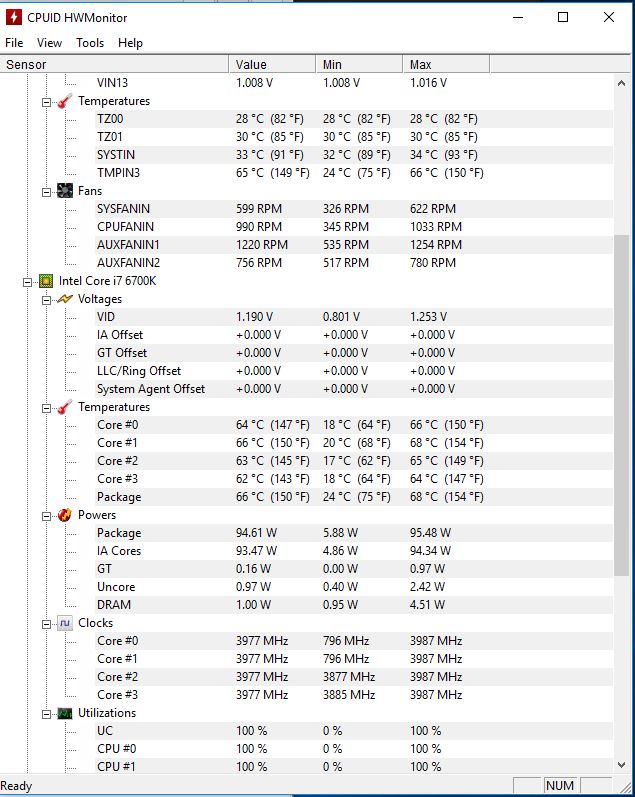Click the thermometer icon beside first Temperatures node
The width and height of the screenshot is (635, 797).
(64, 101)
